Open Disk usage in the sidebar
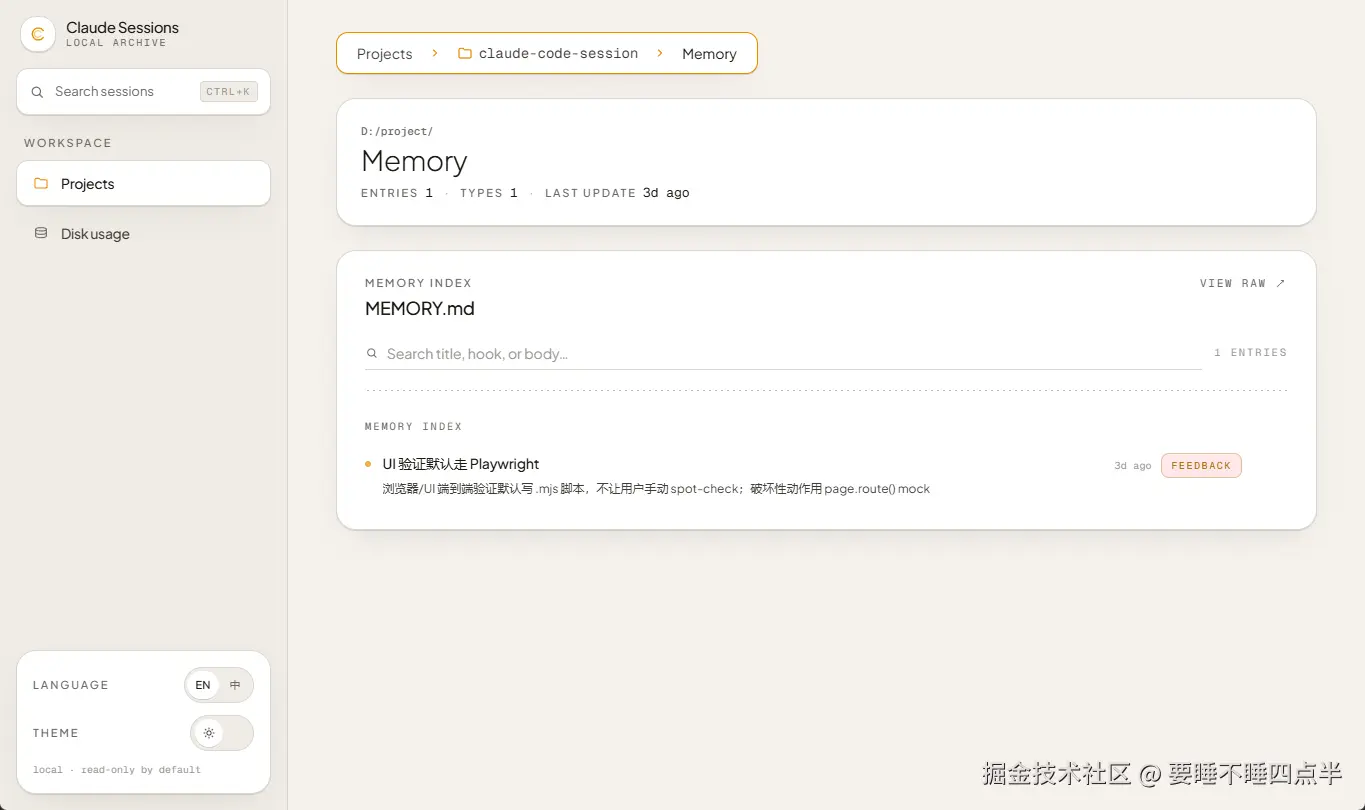 (143, 234)
